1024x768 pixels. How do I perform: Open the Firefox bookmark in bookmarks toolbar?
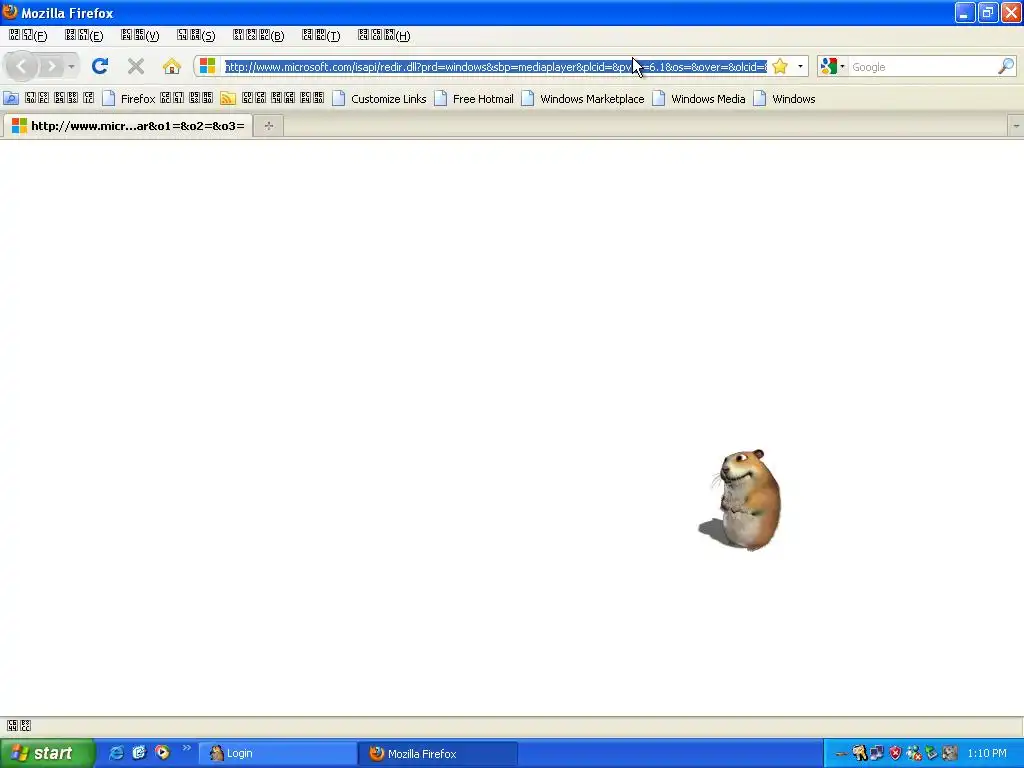(x=157, y=99)
